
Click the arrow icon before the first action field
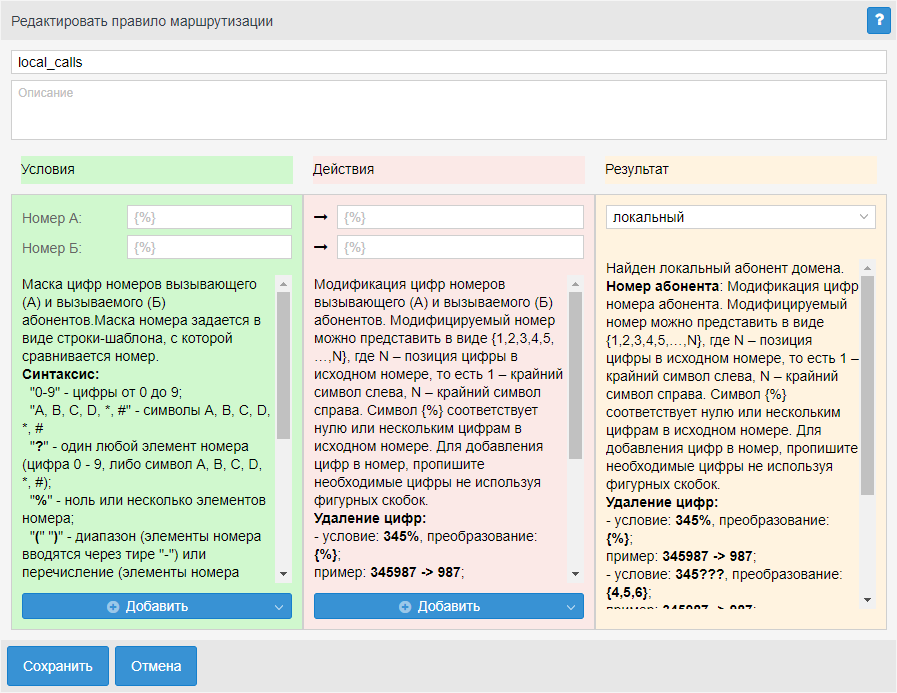321,217
